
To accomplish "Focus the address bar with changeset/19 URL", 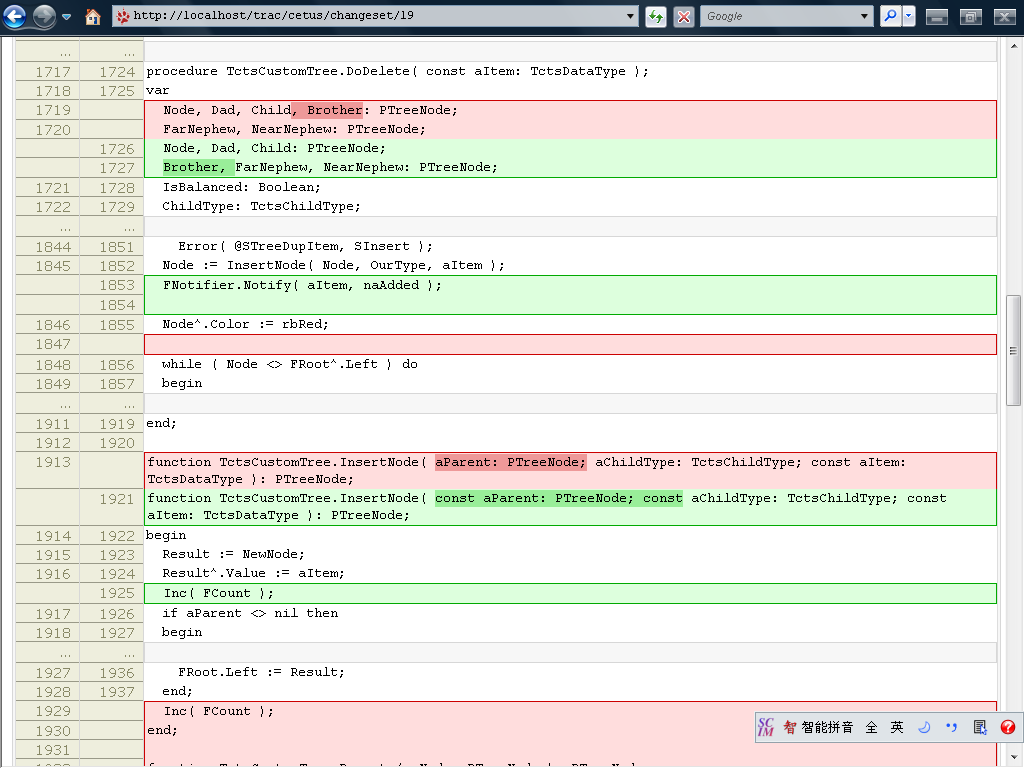I will click(375, 16).
